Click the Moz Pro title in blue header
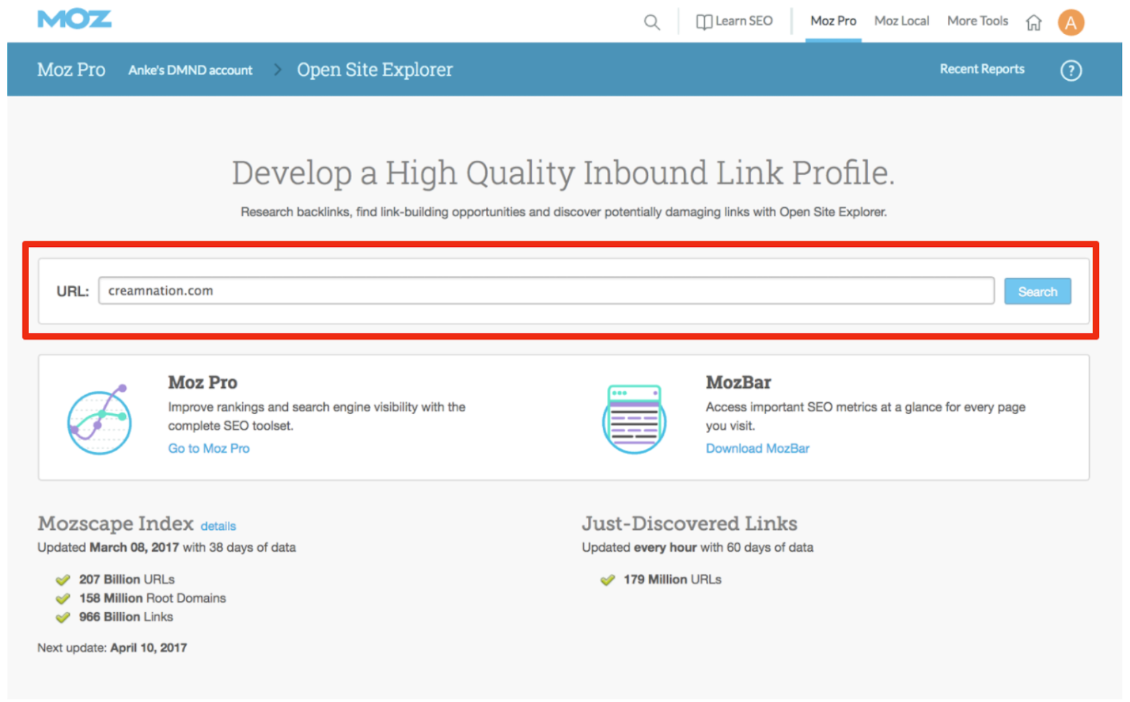Screen dimensions: 1130x702 [71, 70]
